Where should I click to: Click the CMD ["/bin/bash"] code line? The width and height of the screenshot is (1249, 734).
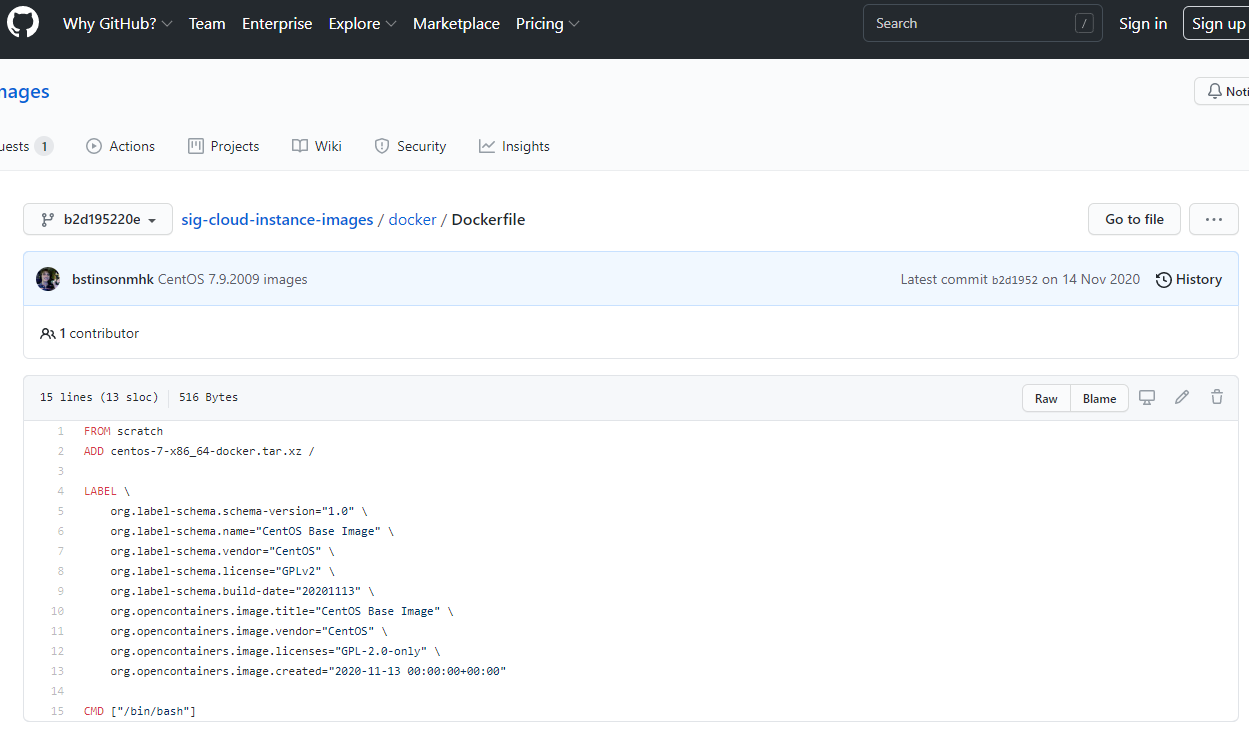pos(140,711)
